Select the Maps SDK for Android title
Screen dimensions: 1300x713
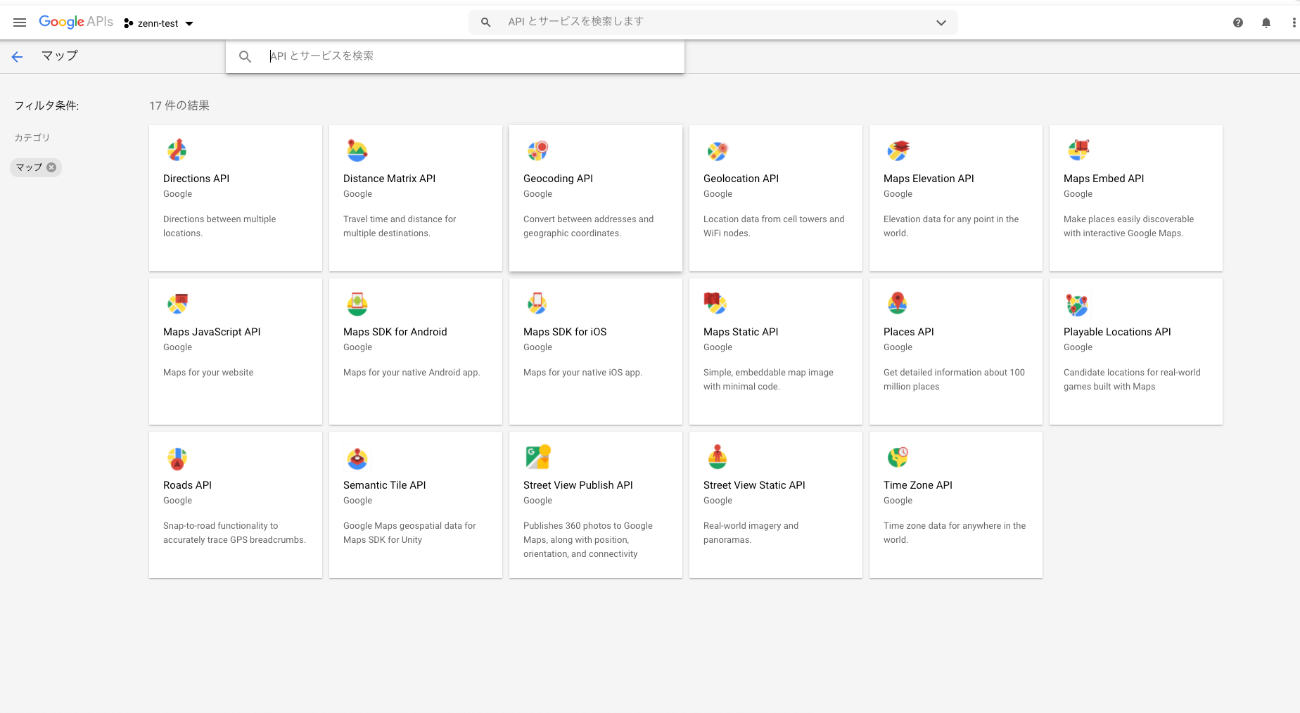tap(395, 332)
